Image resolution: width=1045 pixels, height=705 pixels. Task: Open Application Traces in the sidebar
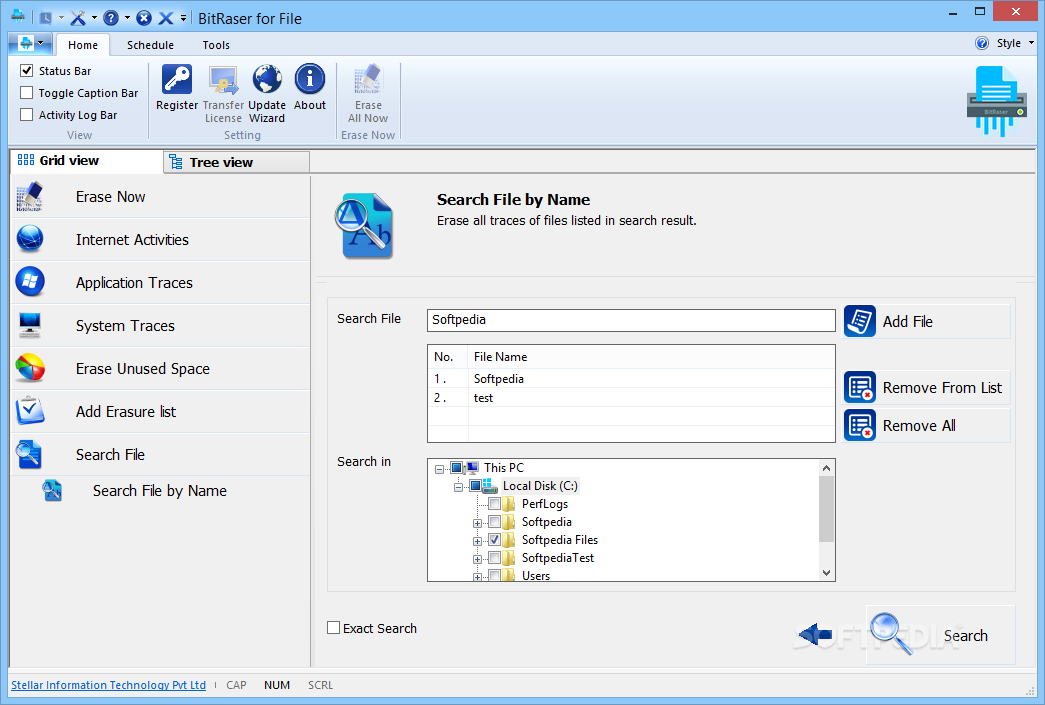tap(161, 283)
